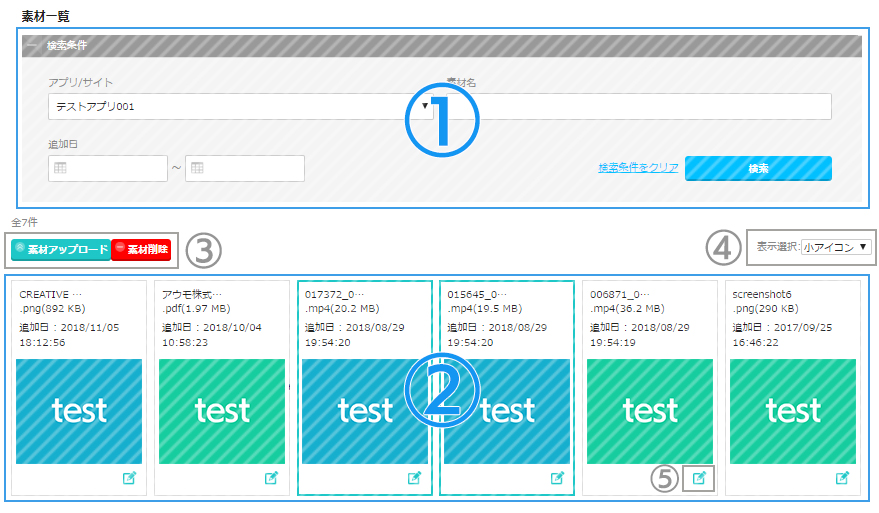Click edit icon on CREATIVE .png card
The height and width of the screenshot is (513, 879).
pyautogui.click(x=129, y=478)
